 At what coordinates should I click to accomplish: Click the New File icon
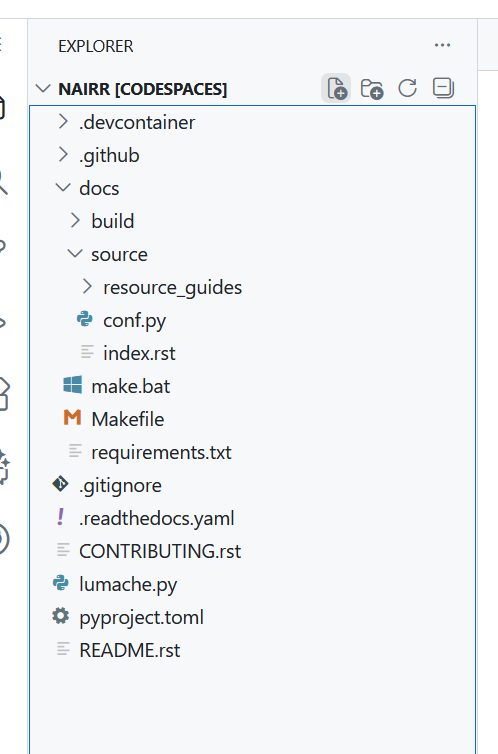click(336, 88)
